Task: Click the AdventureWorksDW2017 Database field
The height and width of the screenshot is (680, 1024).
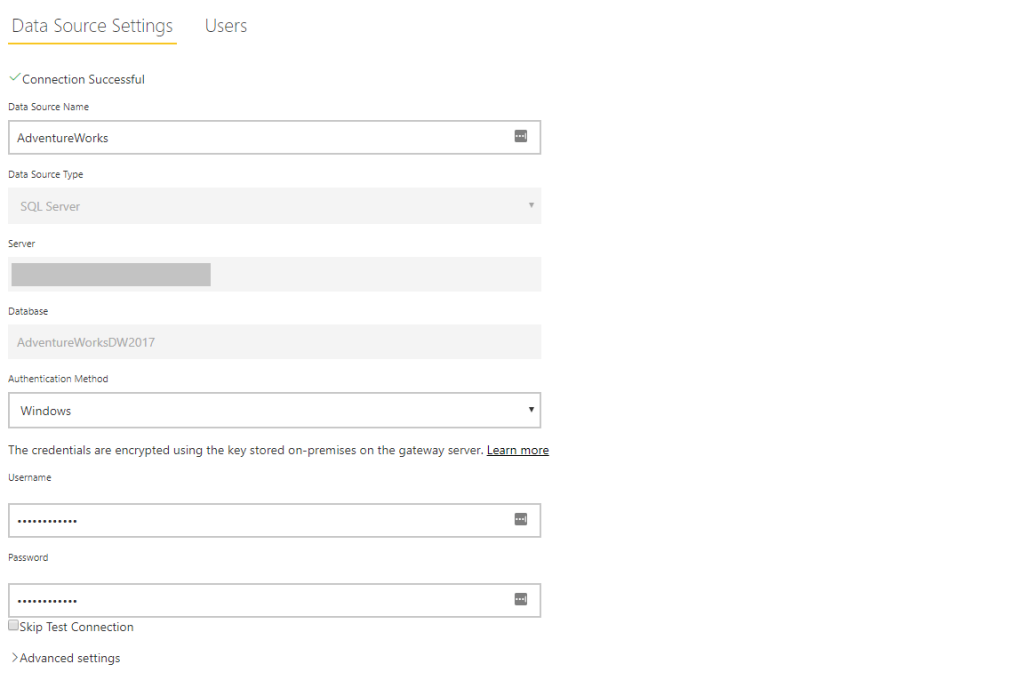Action: point(274,342)
